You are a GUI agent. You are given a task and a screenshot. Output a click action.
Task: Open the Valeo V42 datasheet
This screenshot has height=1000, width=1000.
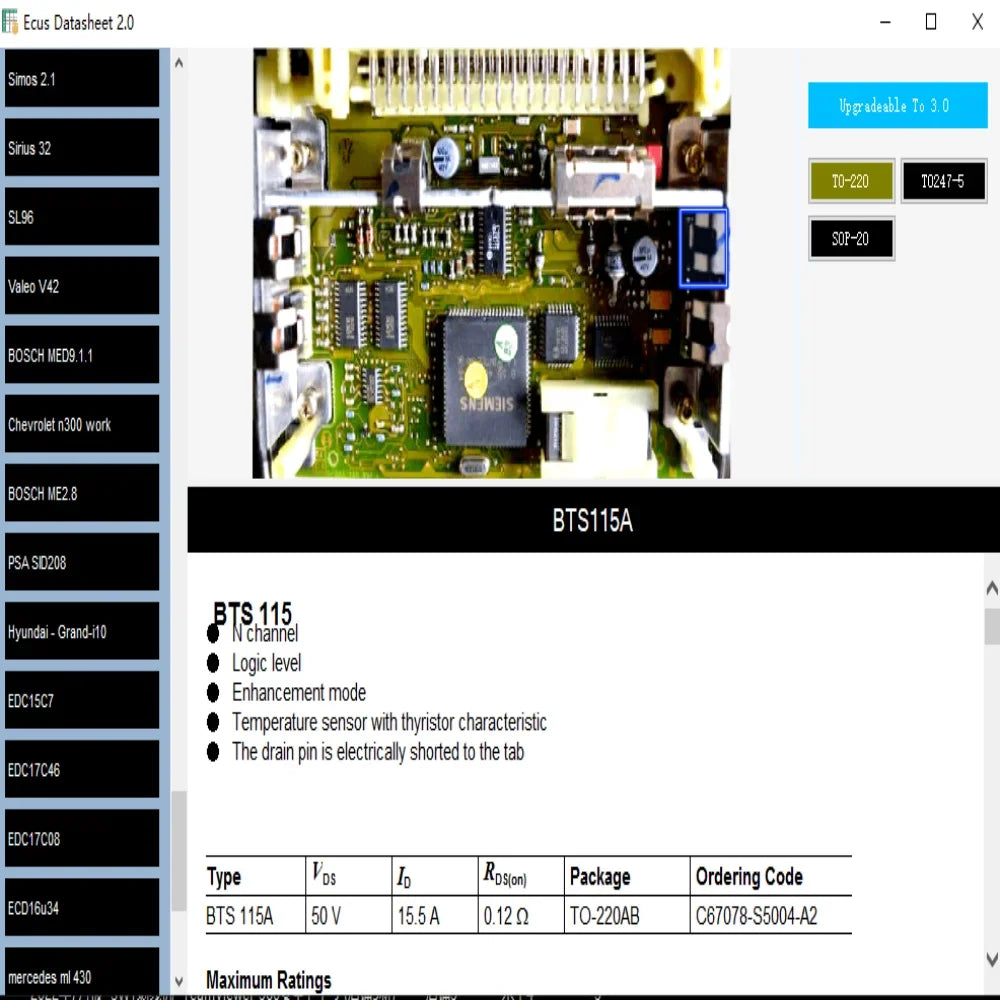(x=80, y=286)
